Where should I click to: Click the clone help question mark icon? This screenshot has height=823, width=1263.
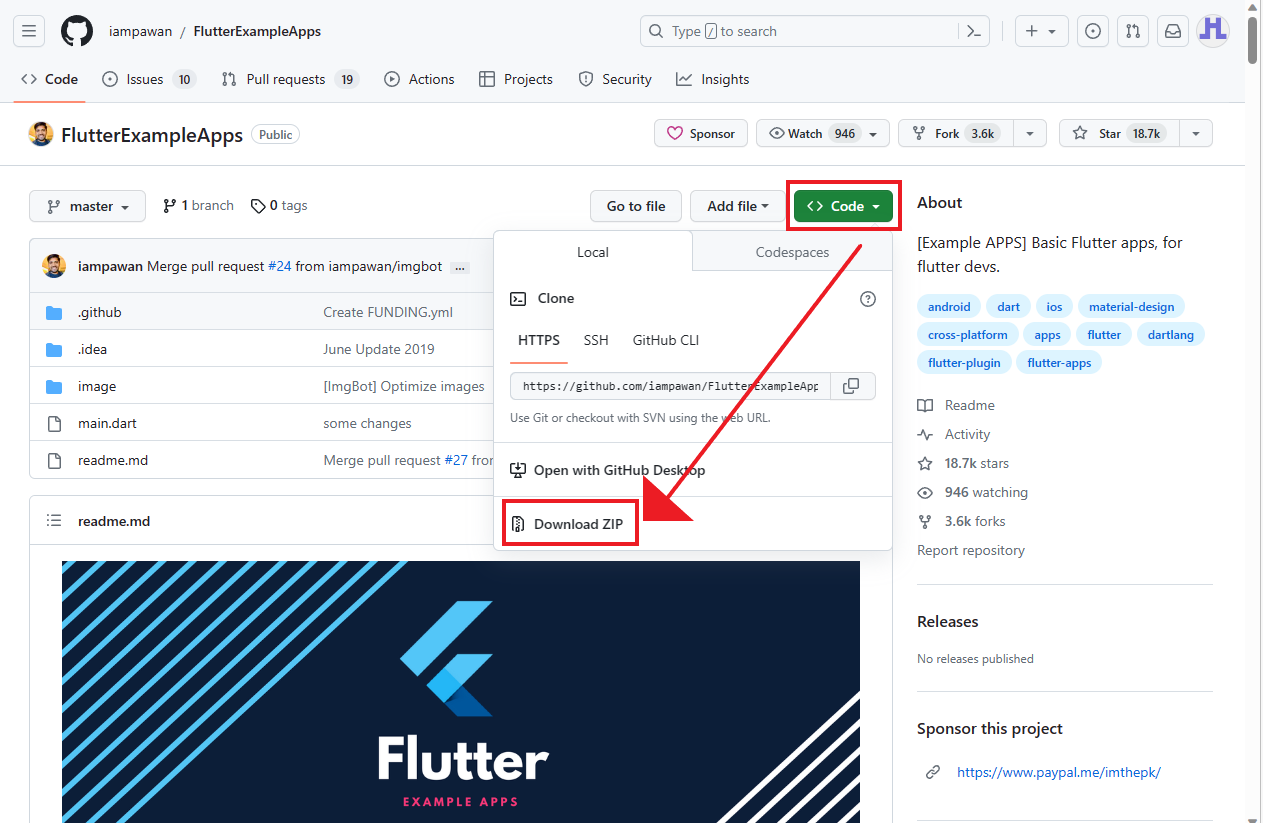pyautogui.click(x=867, y=298)
